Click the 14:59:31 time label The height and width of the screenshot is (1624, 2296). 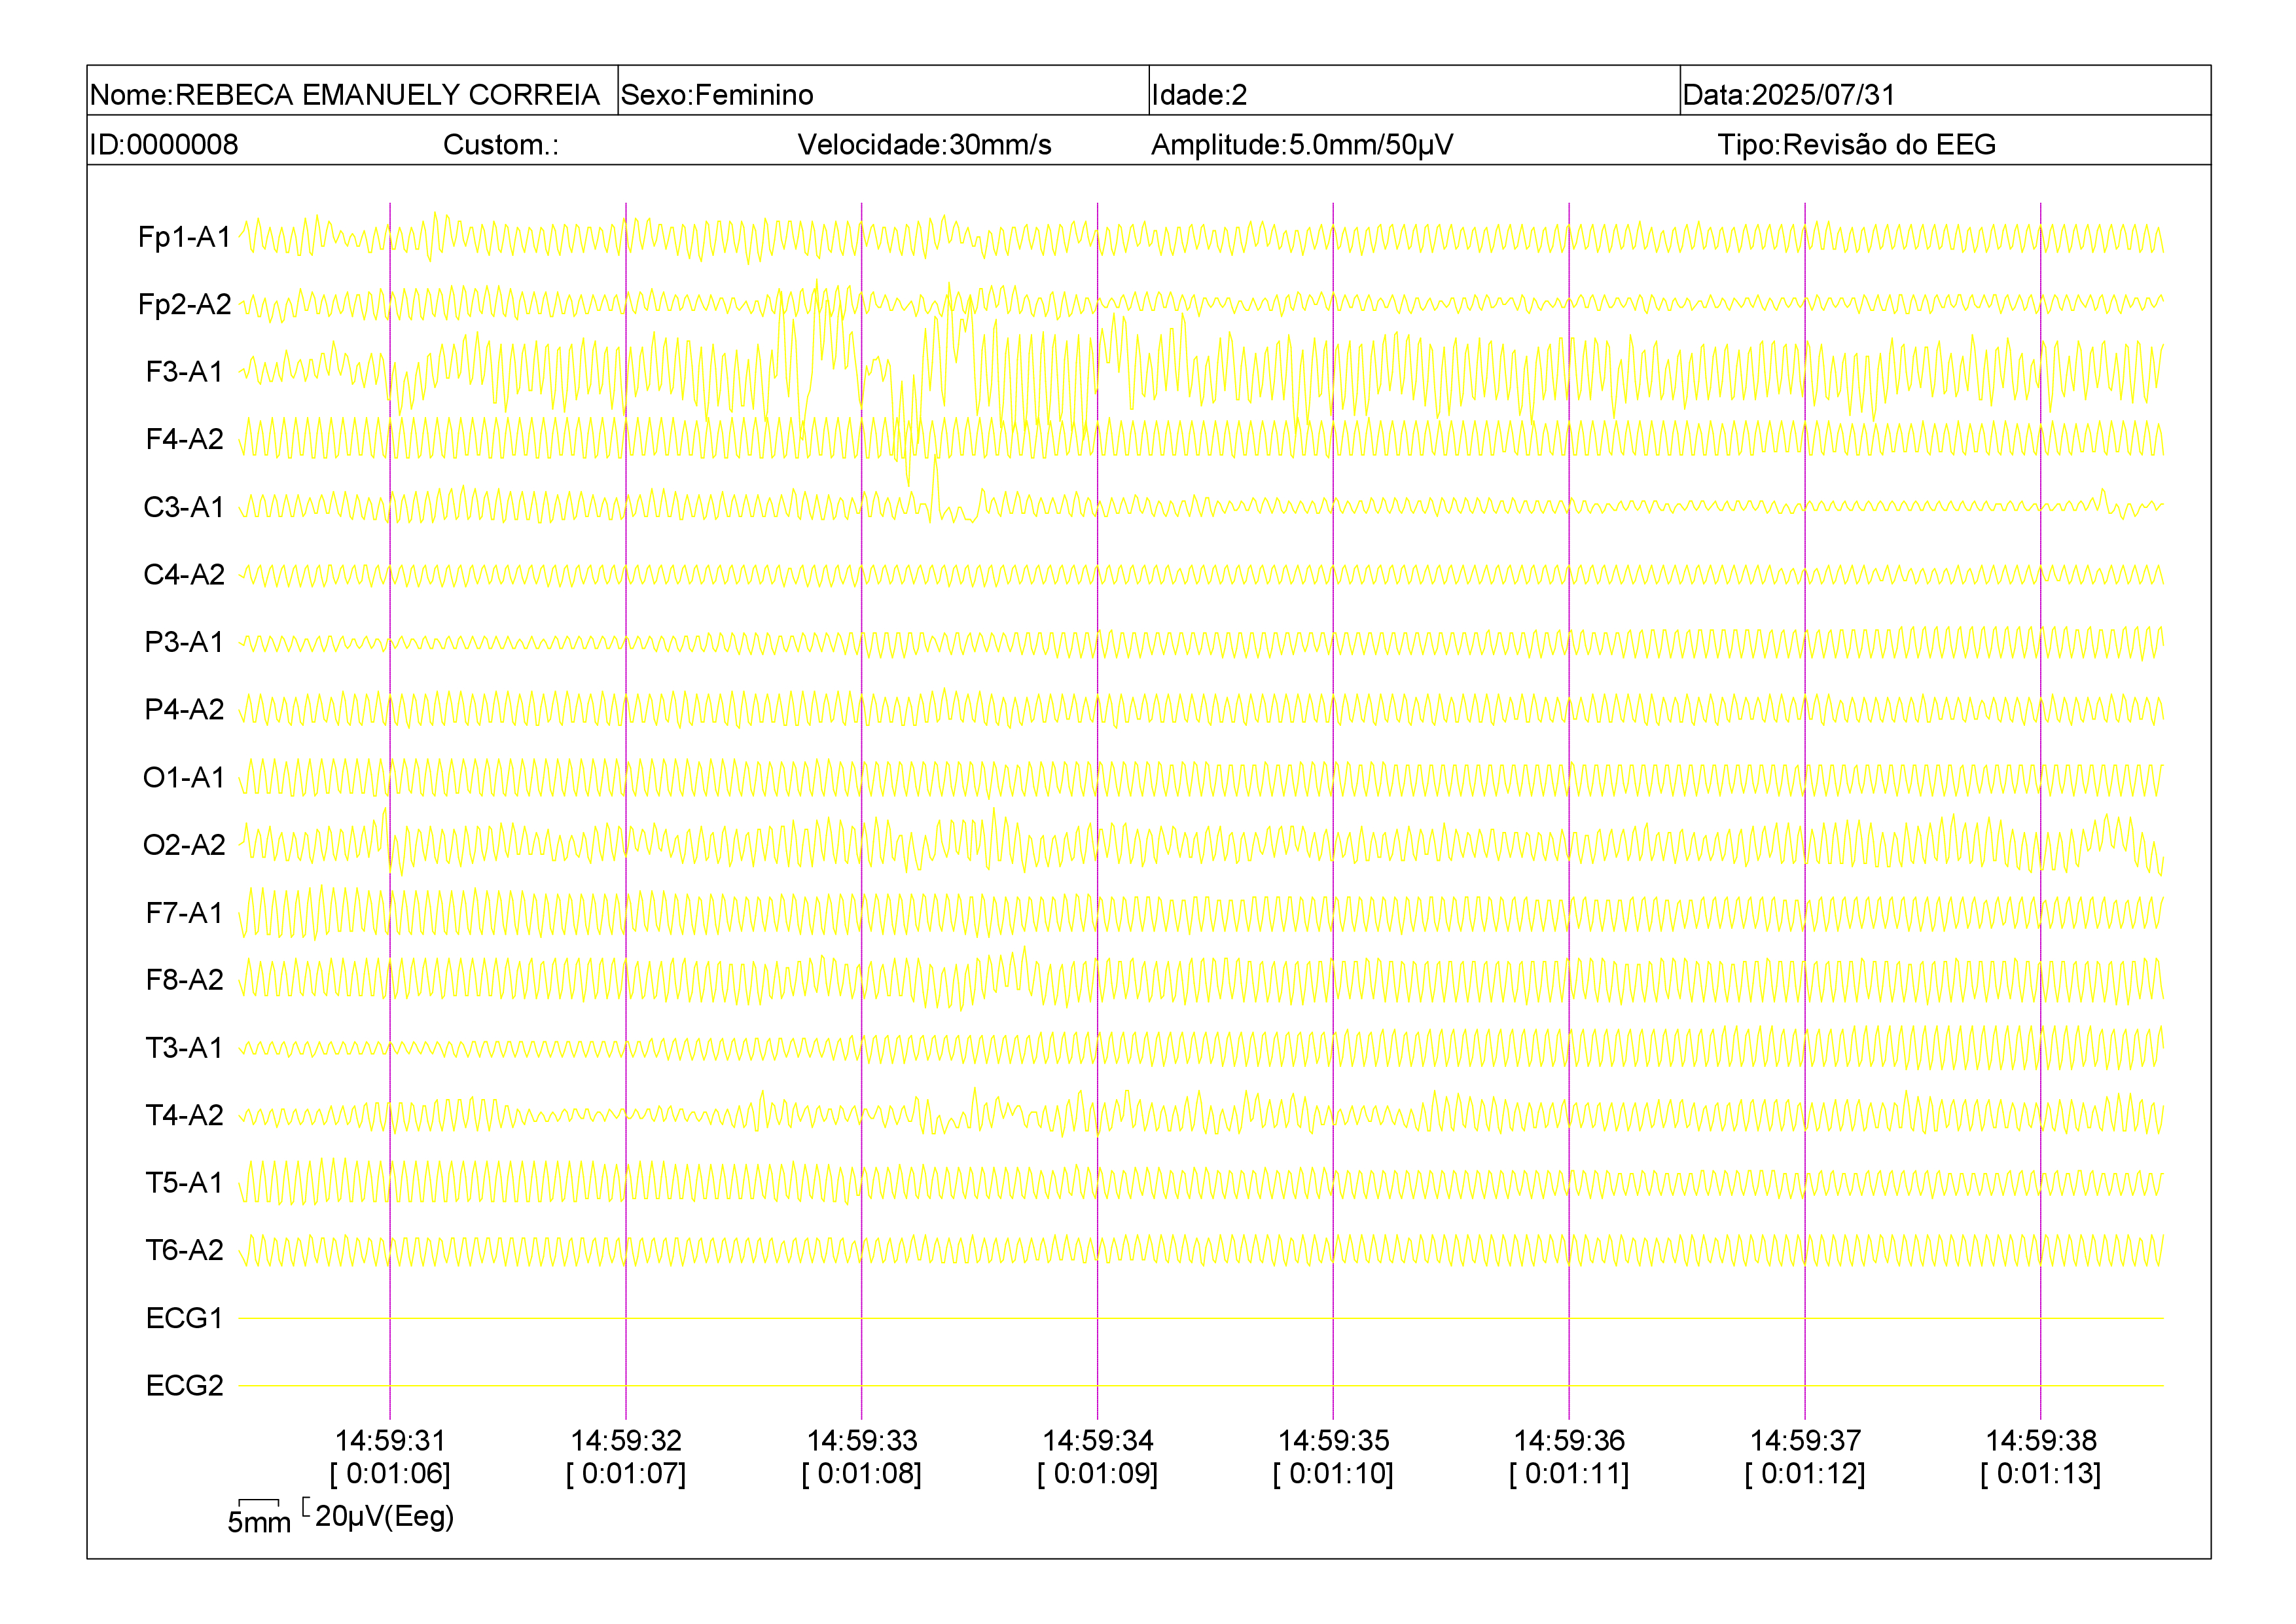tap(390, 1441)
